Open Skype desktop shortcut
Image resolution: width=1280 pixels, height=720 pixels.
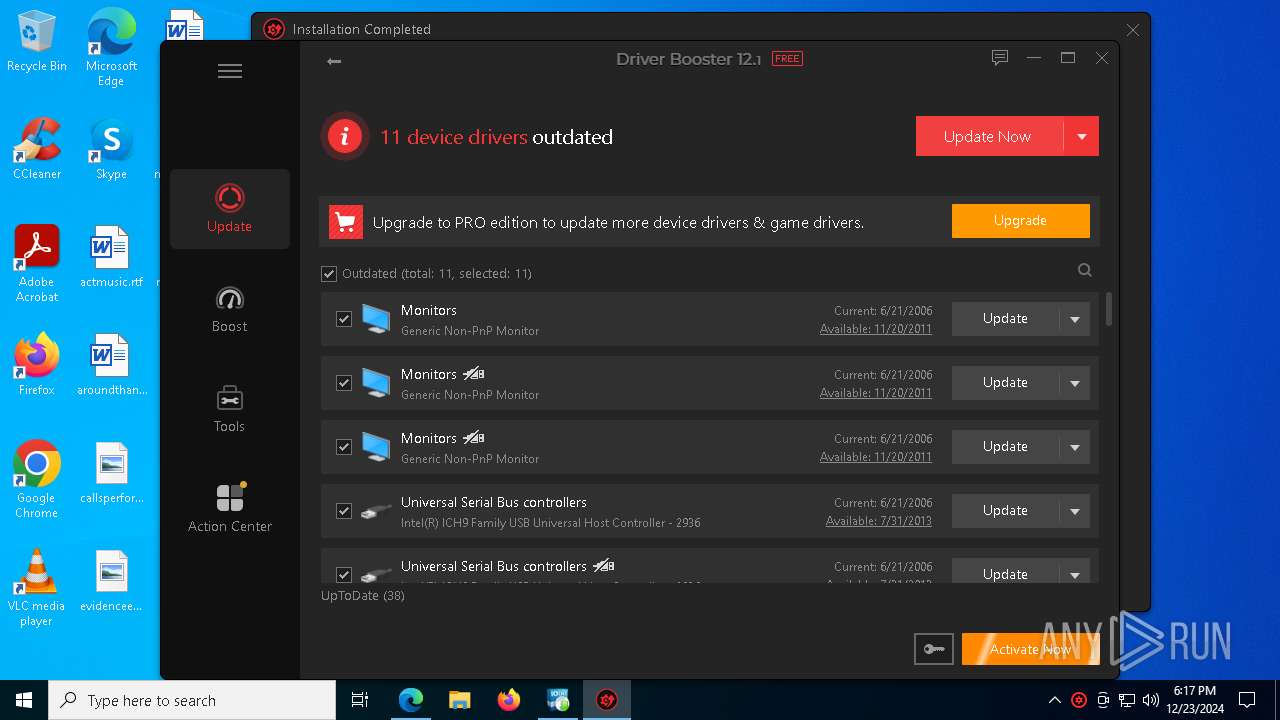(111, 149)
